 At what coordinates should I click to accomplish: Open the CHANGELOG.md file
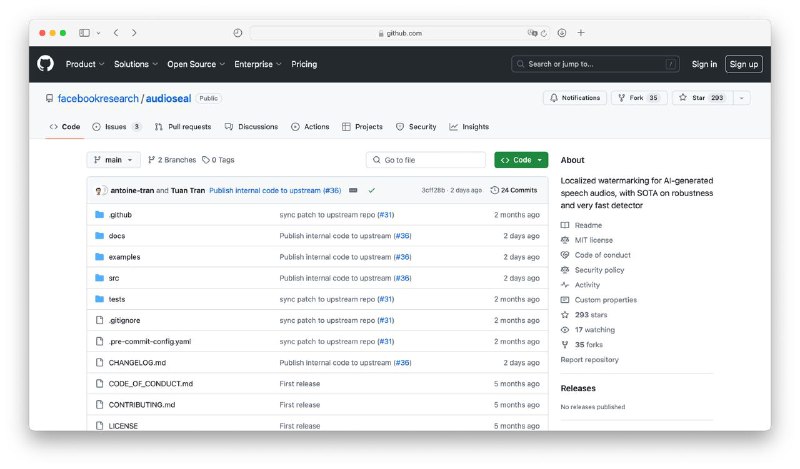point(137,362)
